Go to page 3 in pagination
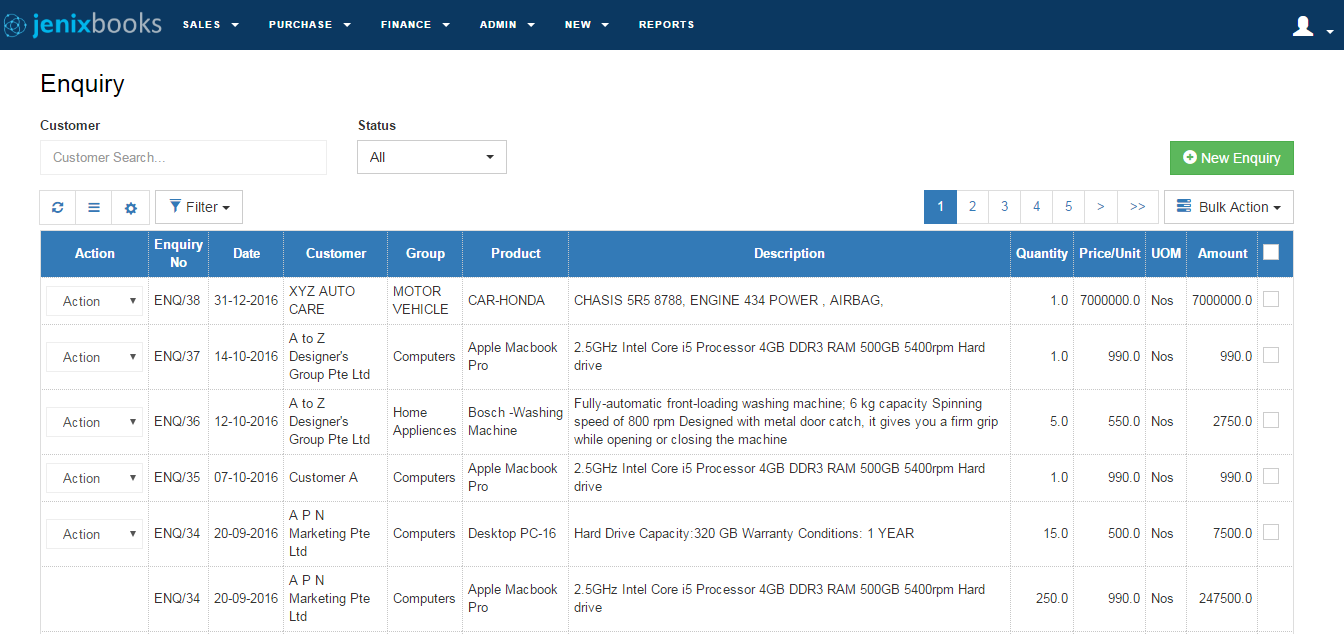Screen dimensions: 1344x634 (1004, 207)
